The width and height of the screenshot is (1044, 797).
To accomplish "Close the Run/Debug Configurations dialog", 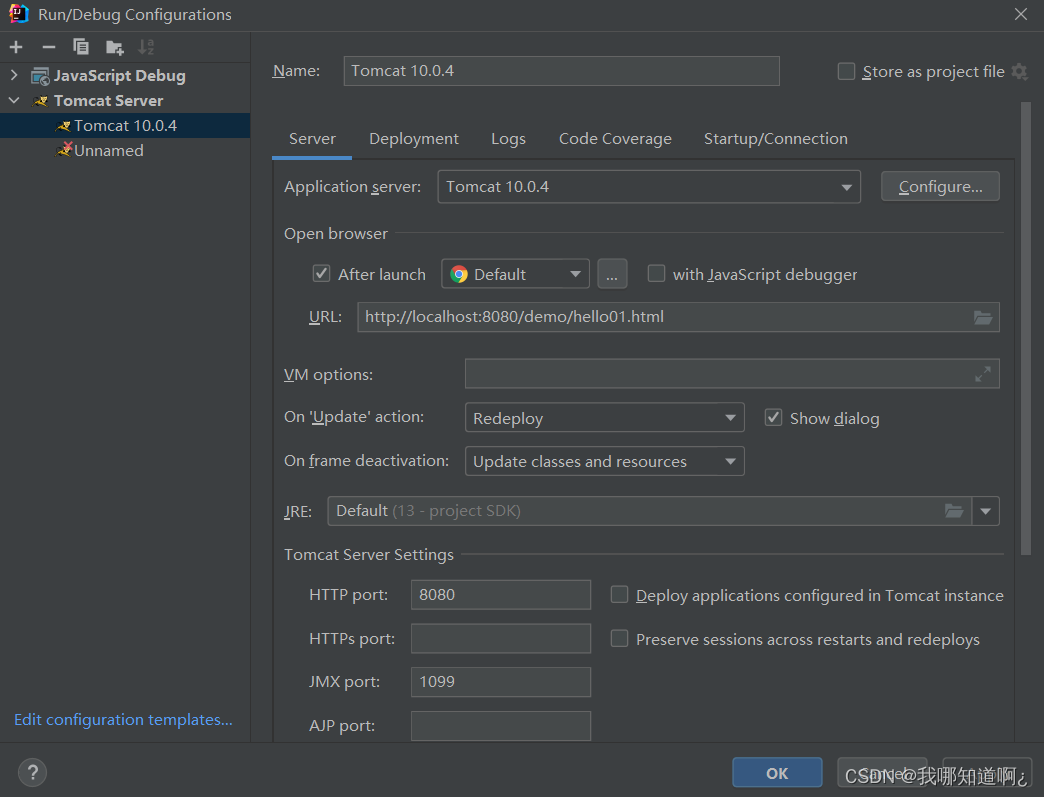I will coord(1021,14).
